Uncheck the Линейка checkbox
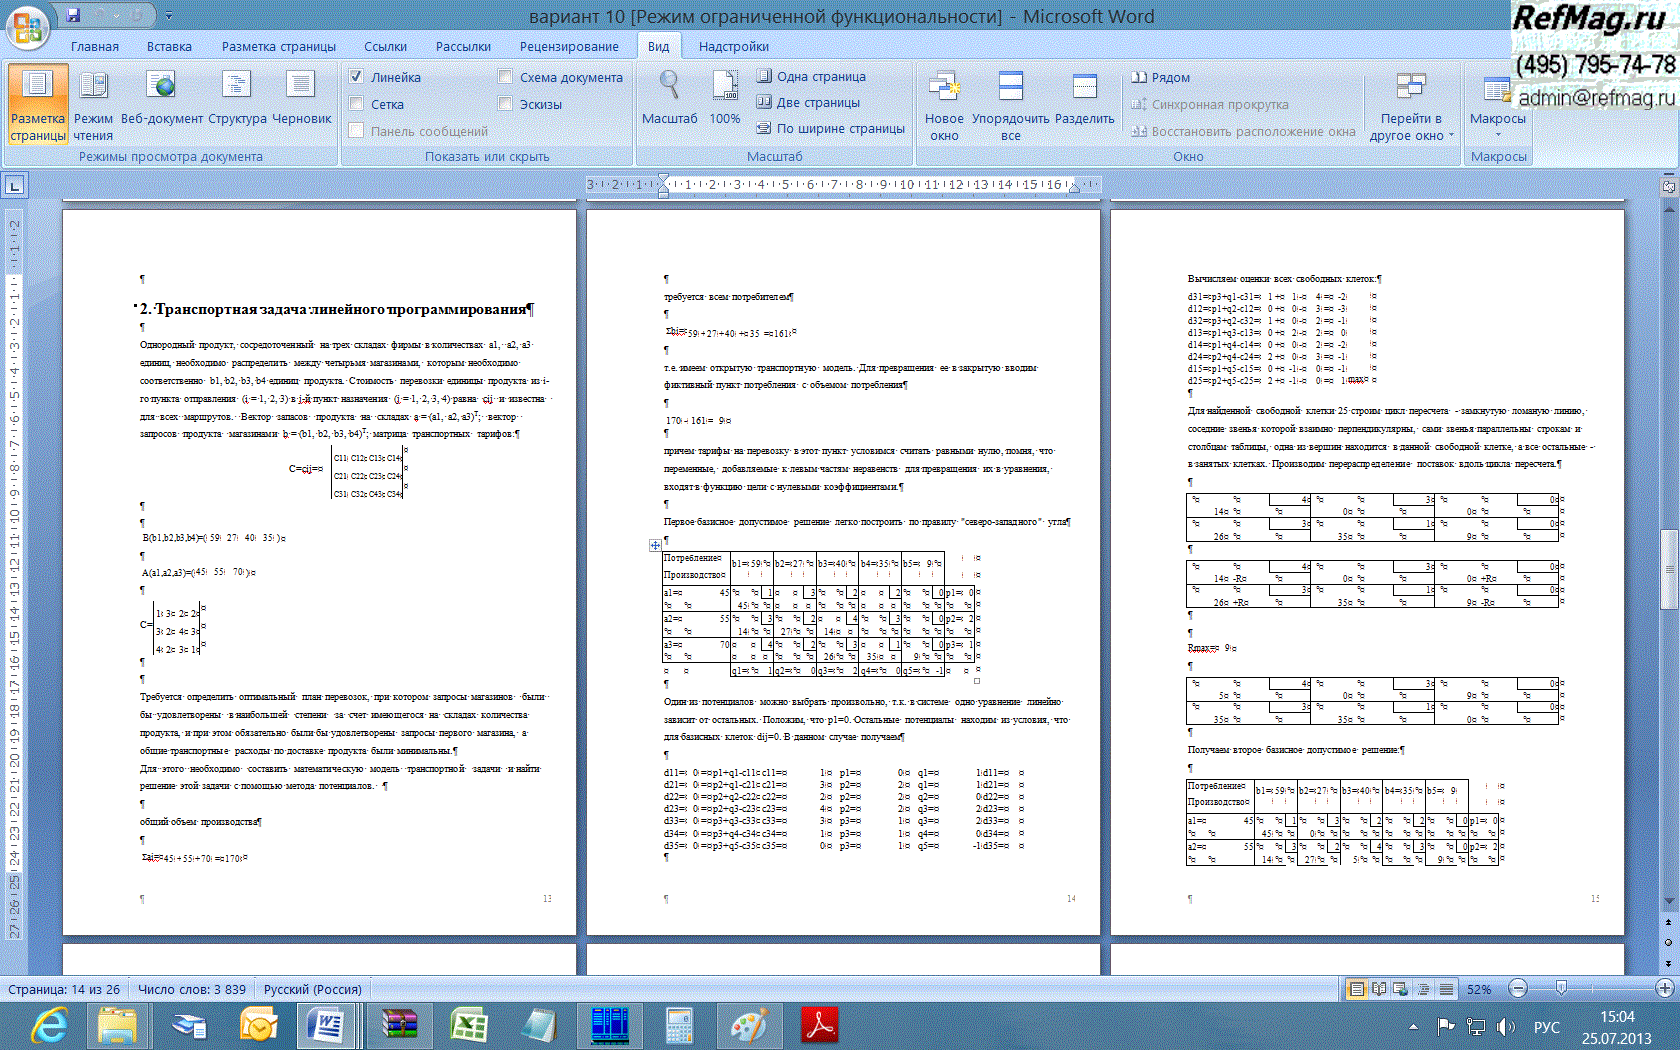Viewport: 1680px width, 1050px height. click(356, 77)
